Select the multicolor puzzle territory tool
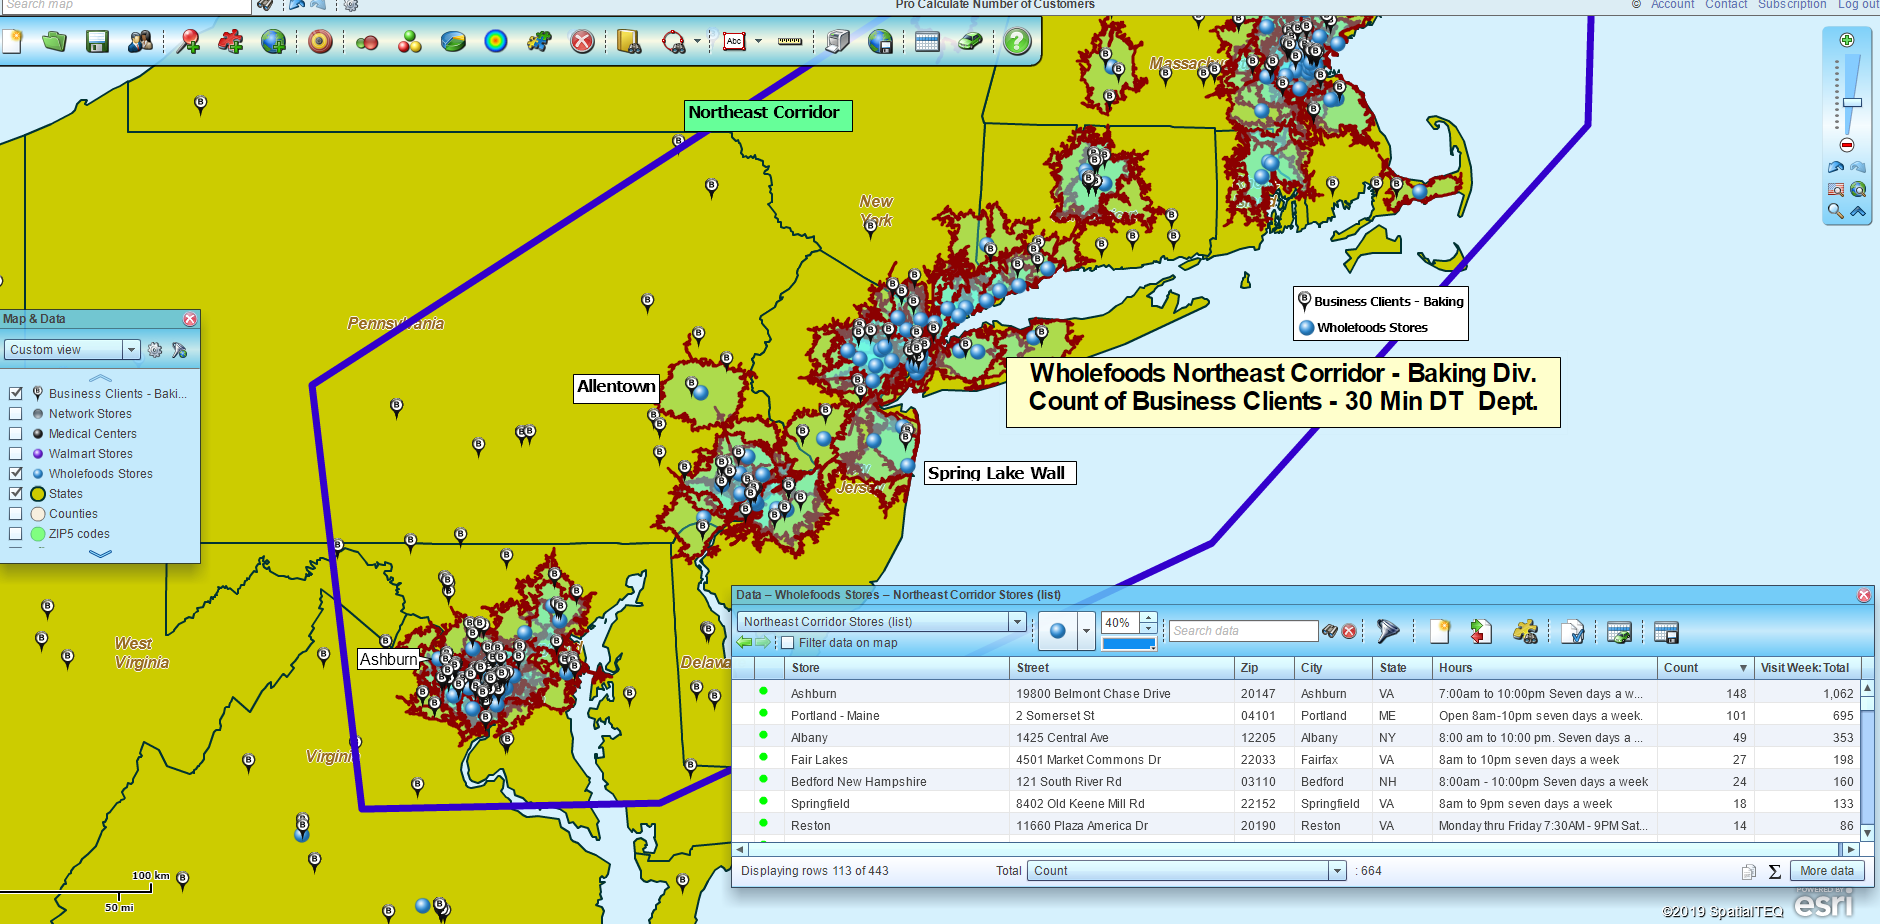Screen dimensions: 1880x924 (x=539, y=41)
